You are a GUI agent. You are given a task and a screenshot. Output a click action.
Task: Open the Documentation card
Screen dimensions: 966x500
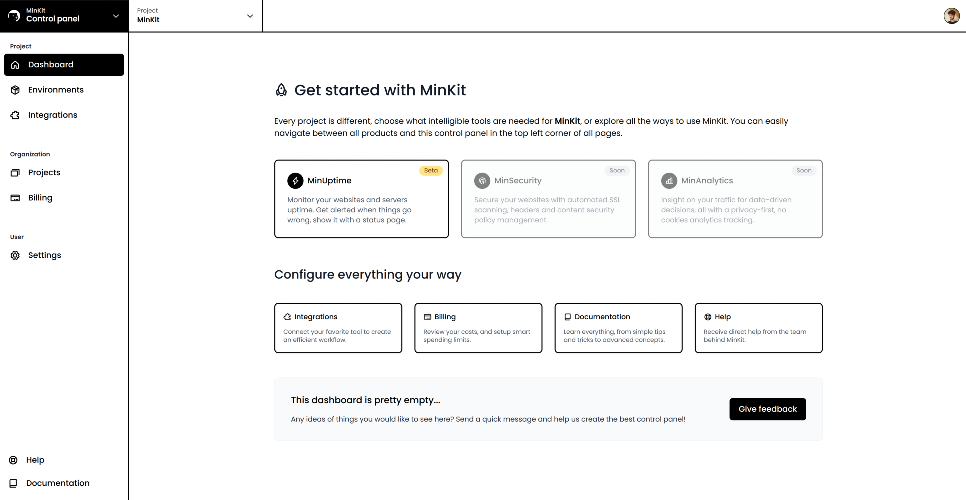(618, 328)
